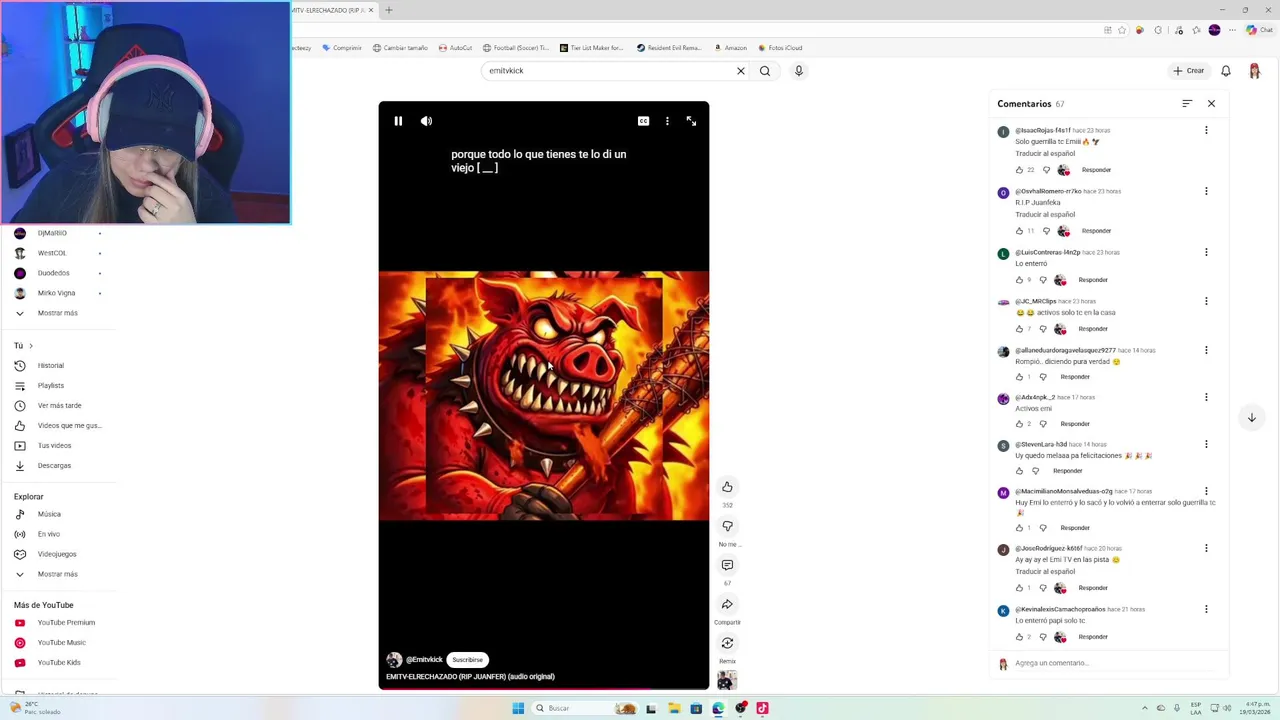Mute the Shorts video volume
This screenshot has width=1280, height=720.
(426, 121)
